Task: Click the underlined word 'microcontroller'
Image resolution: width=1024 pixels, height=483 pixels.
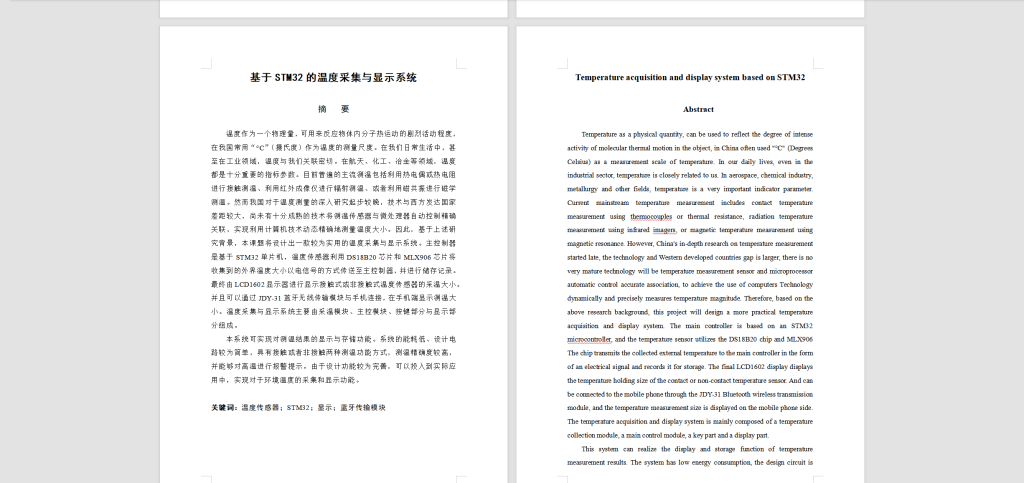Action: [x=589, y=339]
